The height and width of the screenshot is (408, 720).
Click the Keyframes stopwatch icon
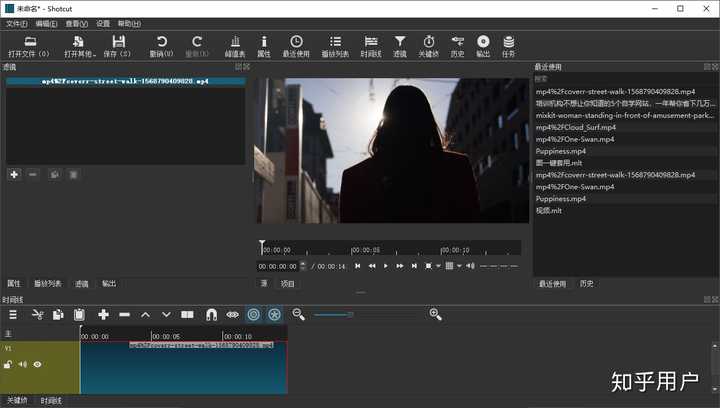pyautogui.click(x=428, y=41)
